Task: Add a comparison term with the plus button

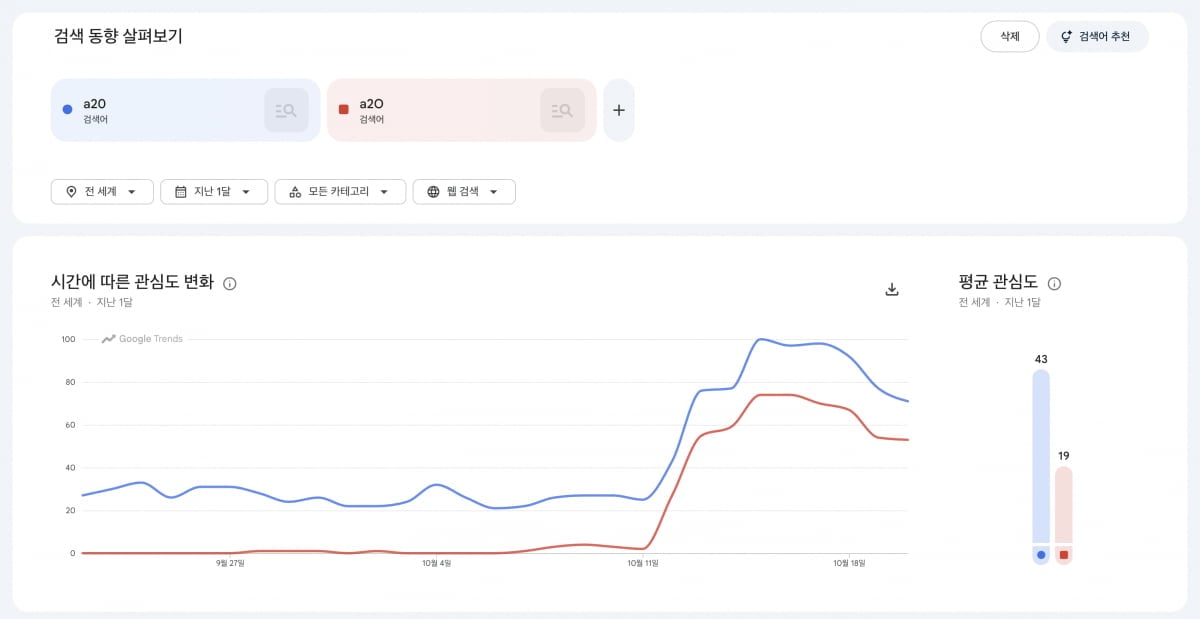Action: (x=619, y=110)
